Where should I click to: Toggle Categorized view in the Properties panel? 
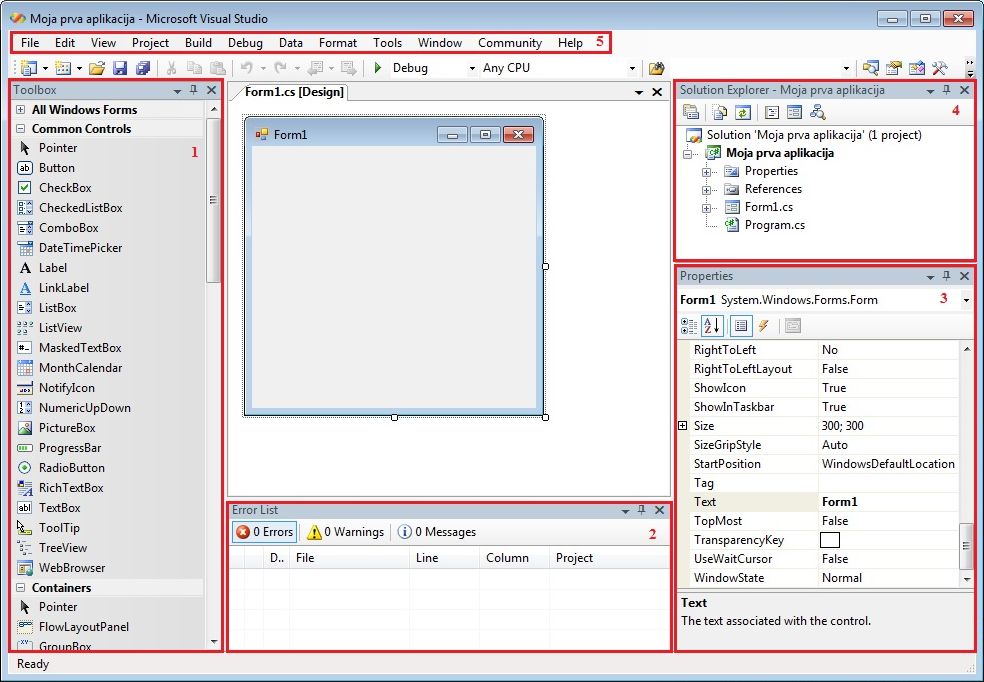688,326
